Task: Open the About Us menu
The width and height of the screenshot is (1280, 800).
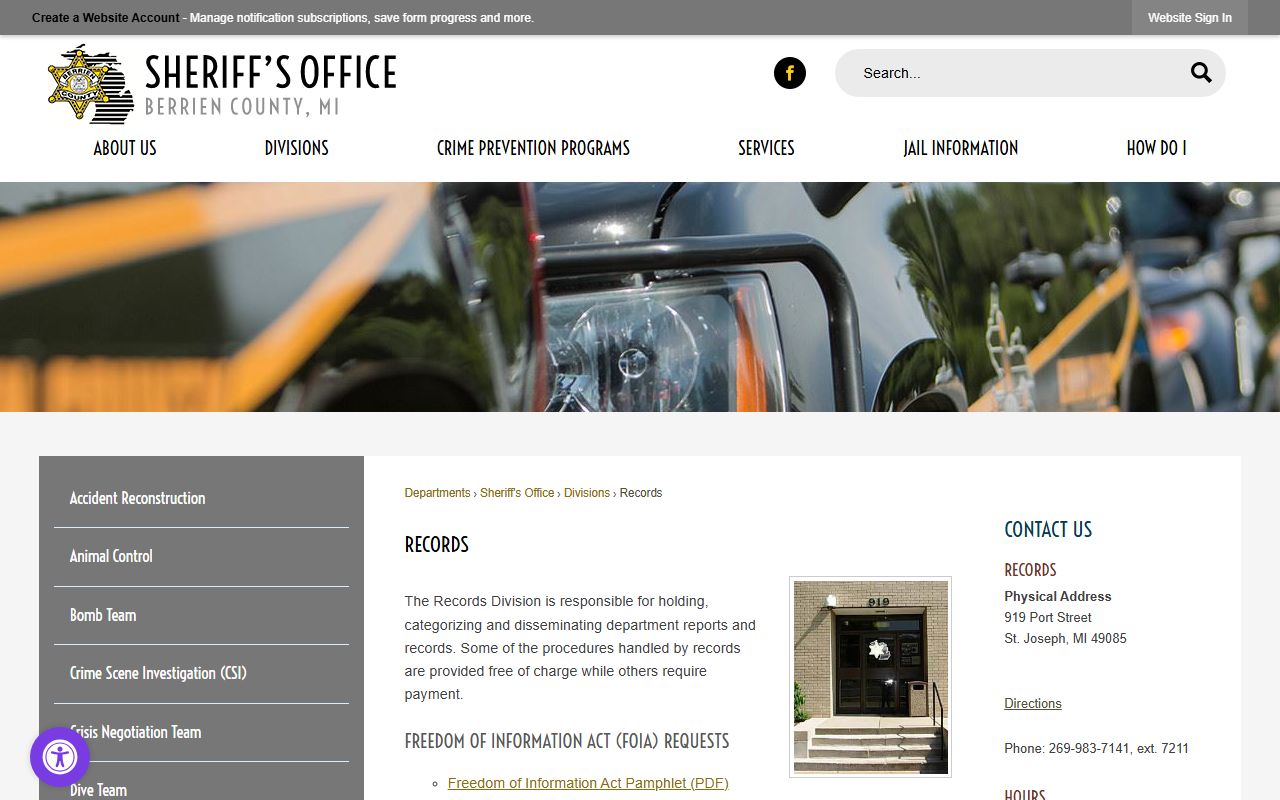Action: (x=125, y=148)
